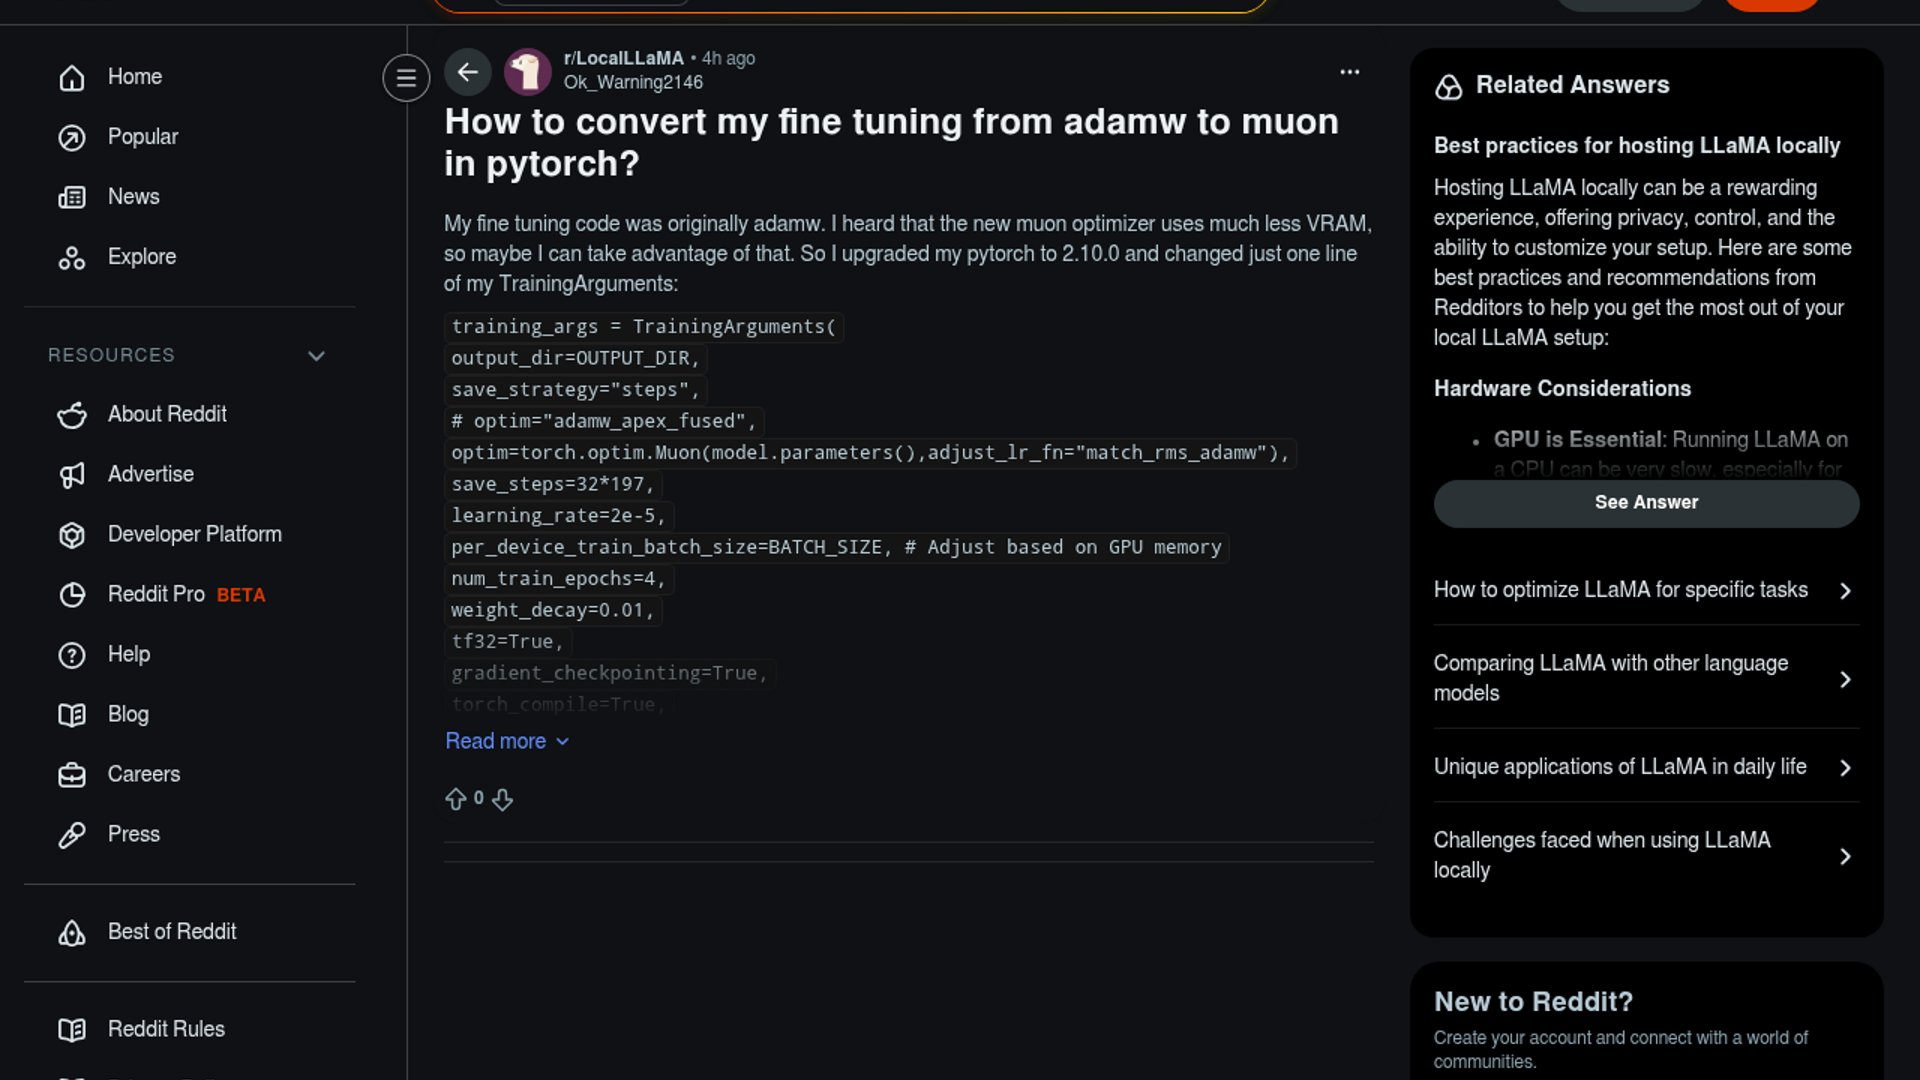Visit the r/LocalLLaMA subreddit link
Viewport: 1920px width, 1080px height.
(623, 58)
